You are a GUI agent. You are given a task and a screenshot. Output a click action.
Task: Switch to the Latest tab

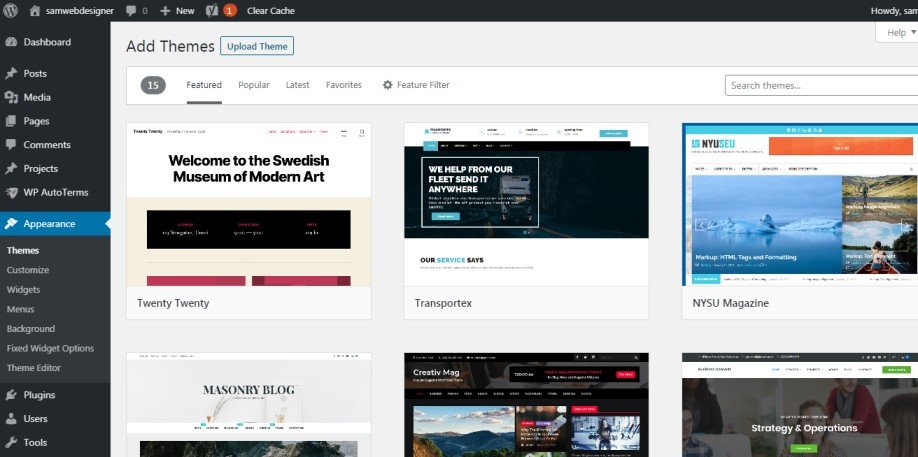[297, 85]
